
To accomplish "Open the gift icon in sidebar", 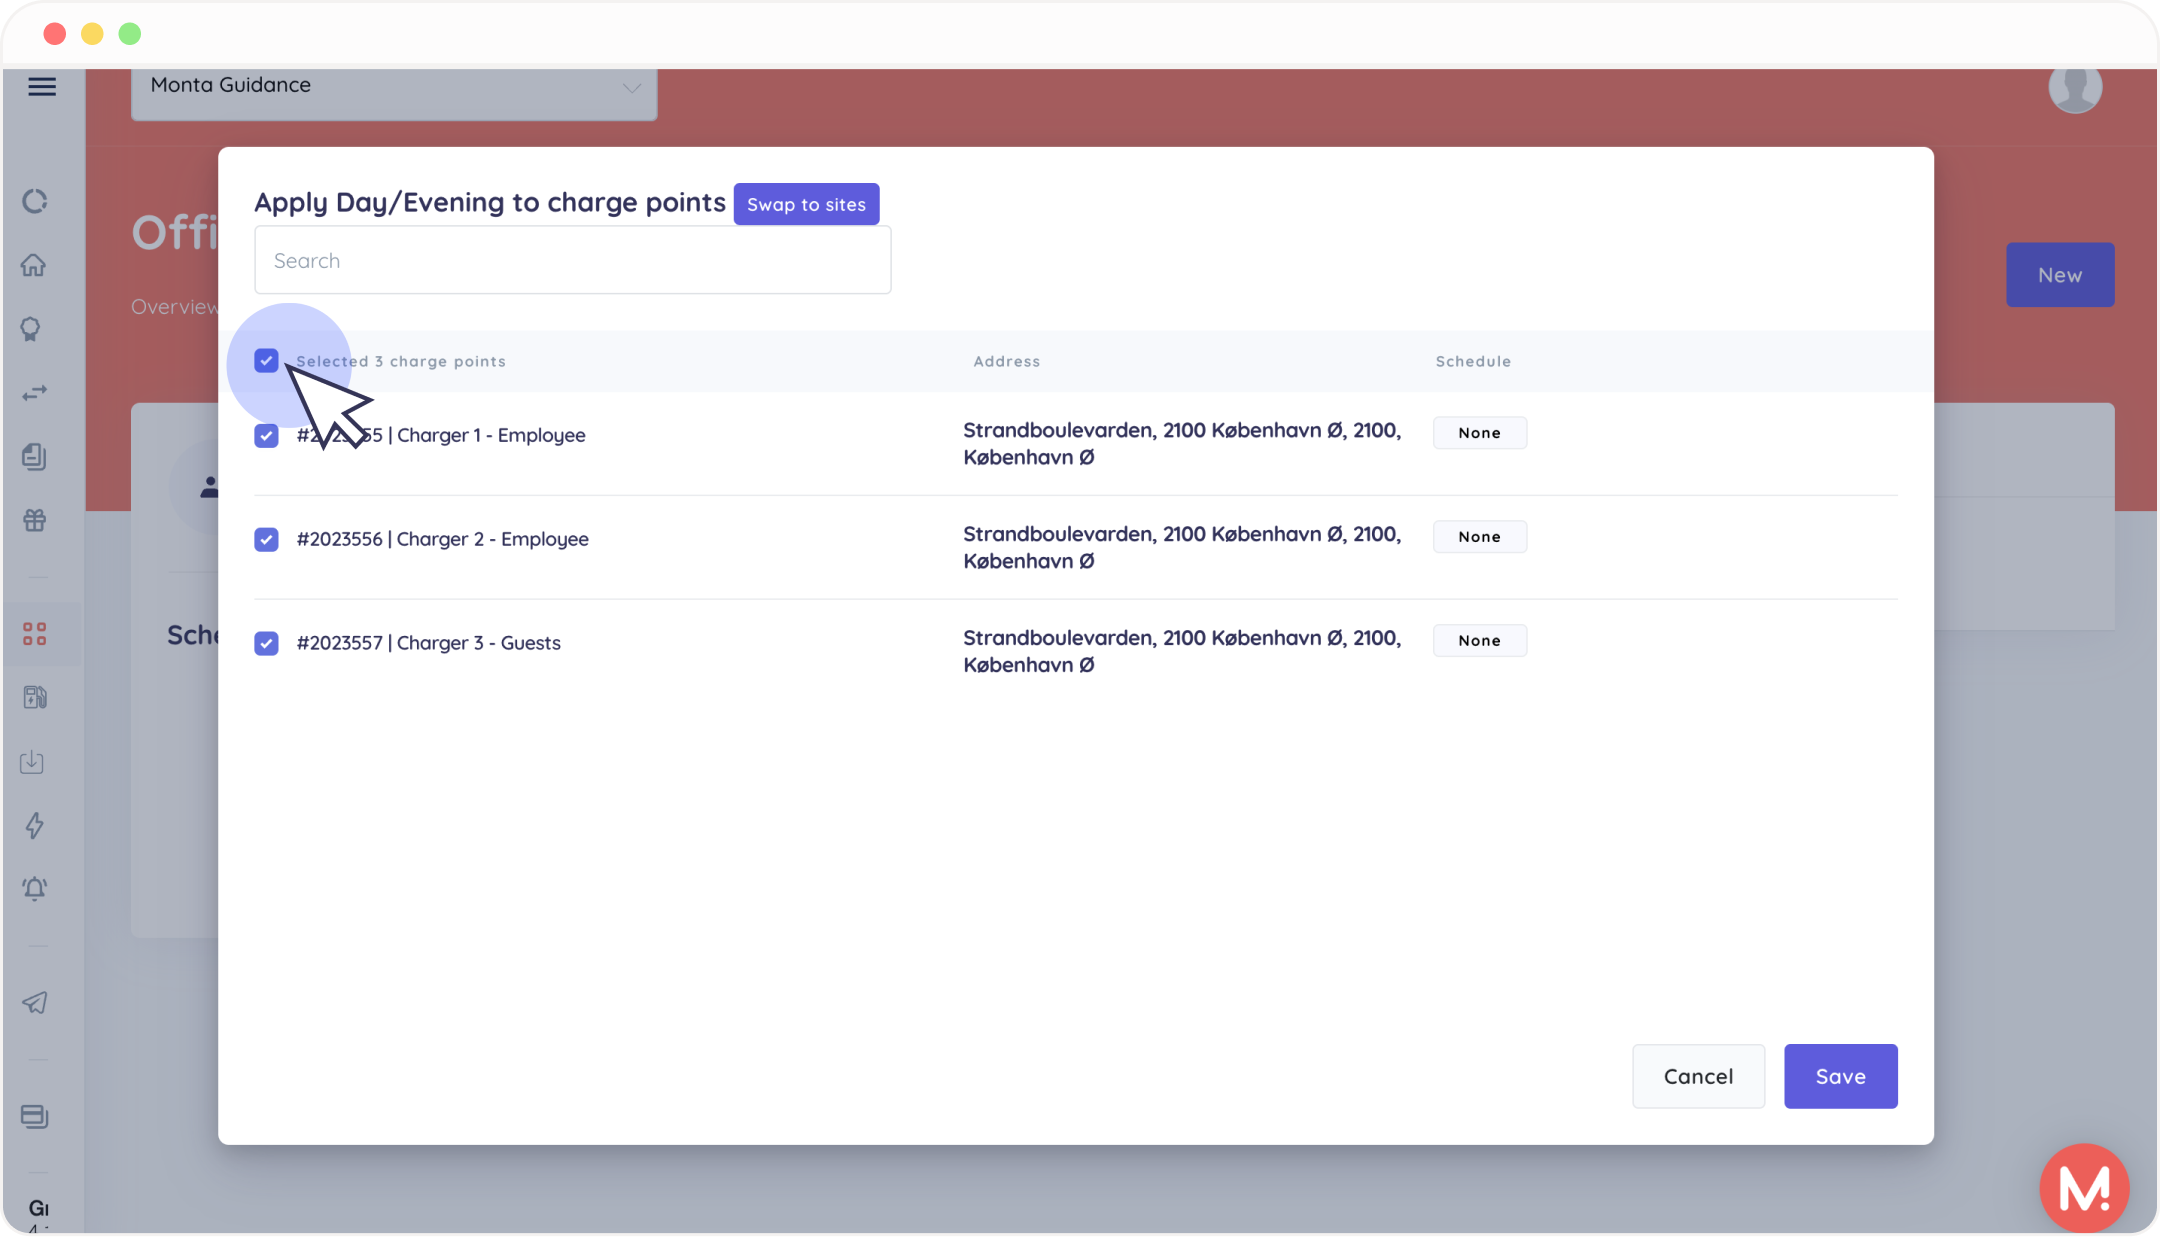I will click(34, 520).
